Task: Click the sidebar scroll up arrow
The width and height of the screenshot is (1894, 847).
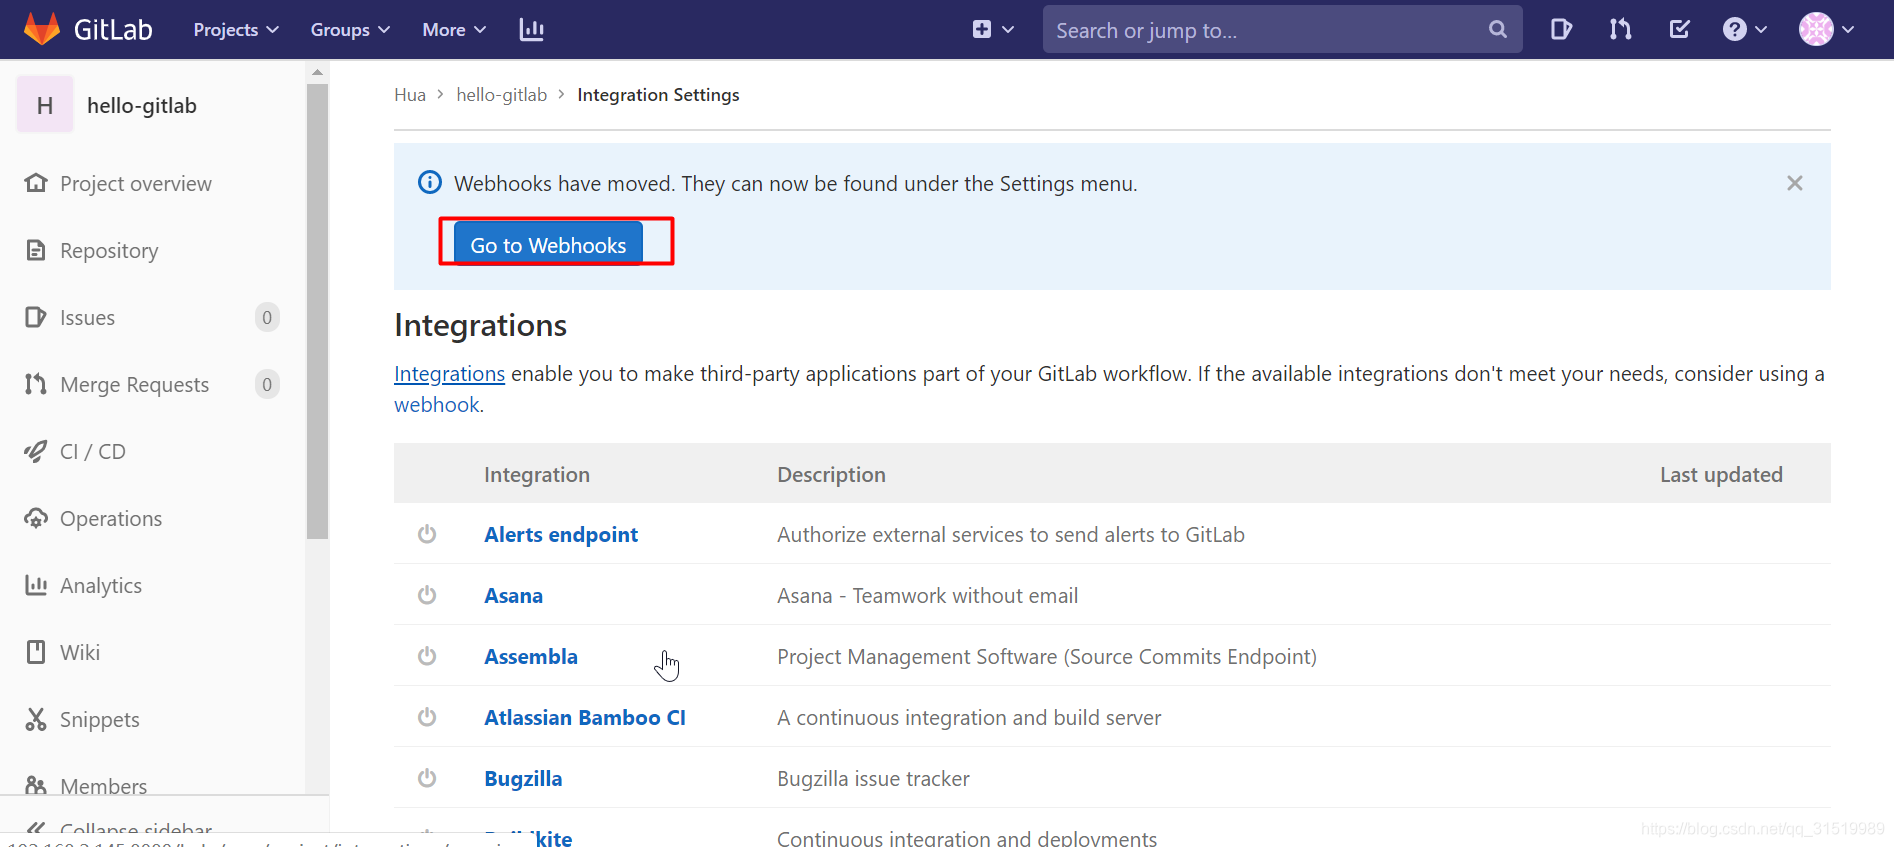Action: point(318,72)
